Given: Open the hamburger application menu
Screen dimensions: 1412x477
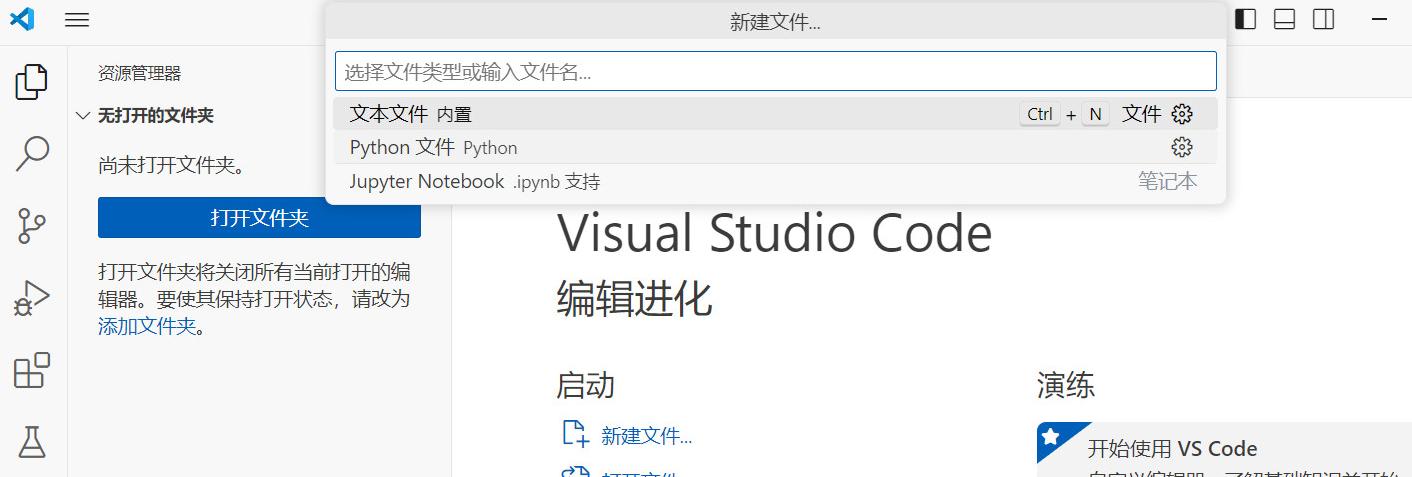Looking at the screenshot, I should pyautogui.click(x=77, y=19).
